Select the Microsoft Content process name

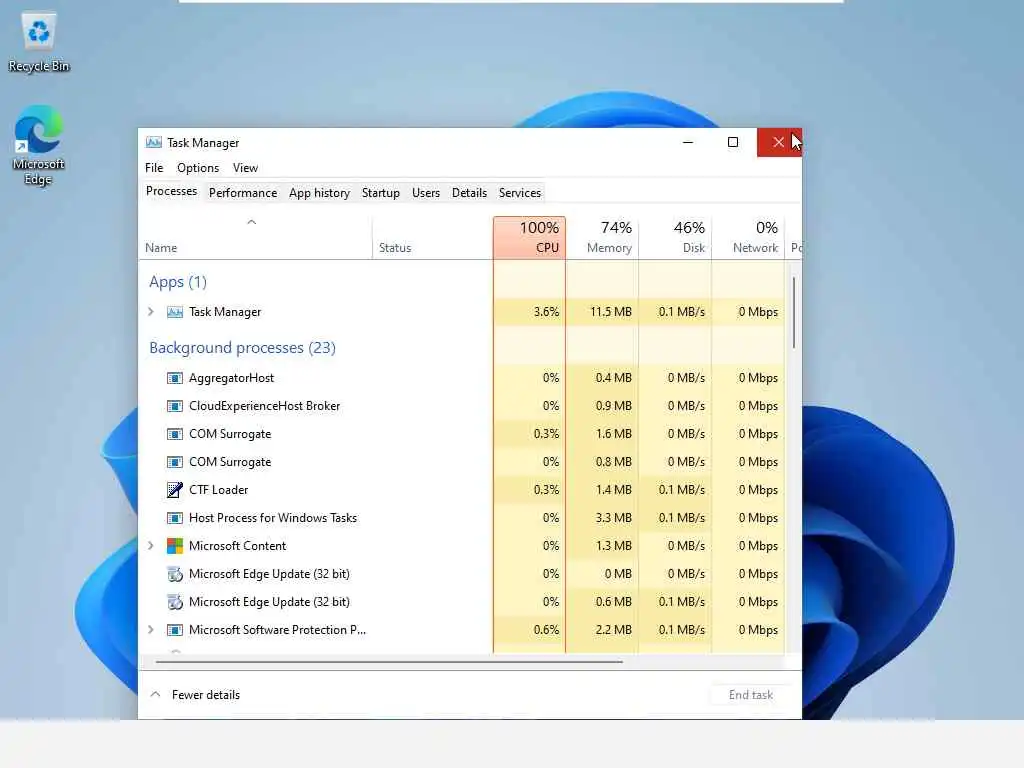coord(237,546)
